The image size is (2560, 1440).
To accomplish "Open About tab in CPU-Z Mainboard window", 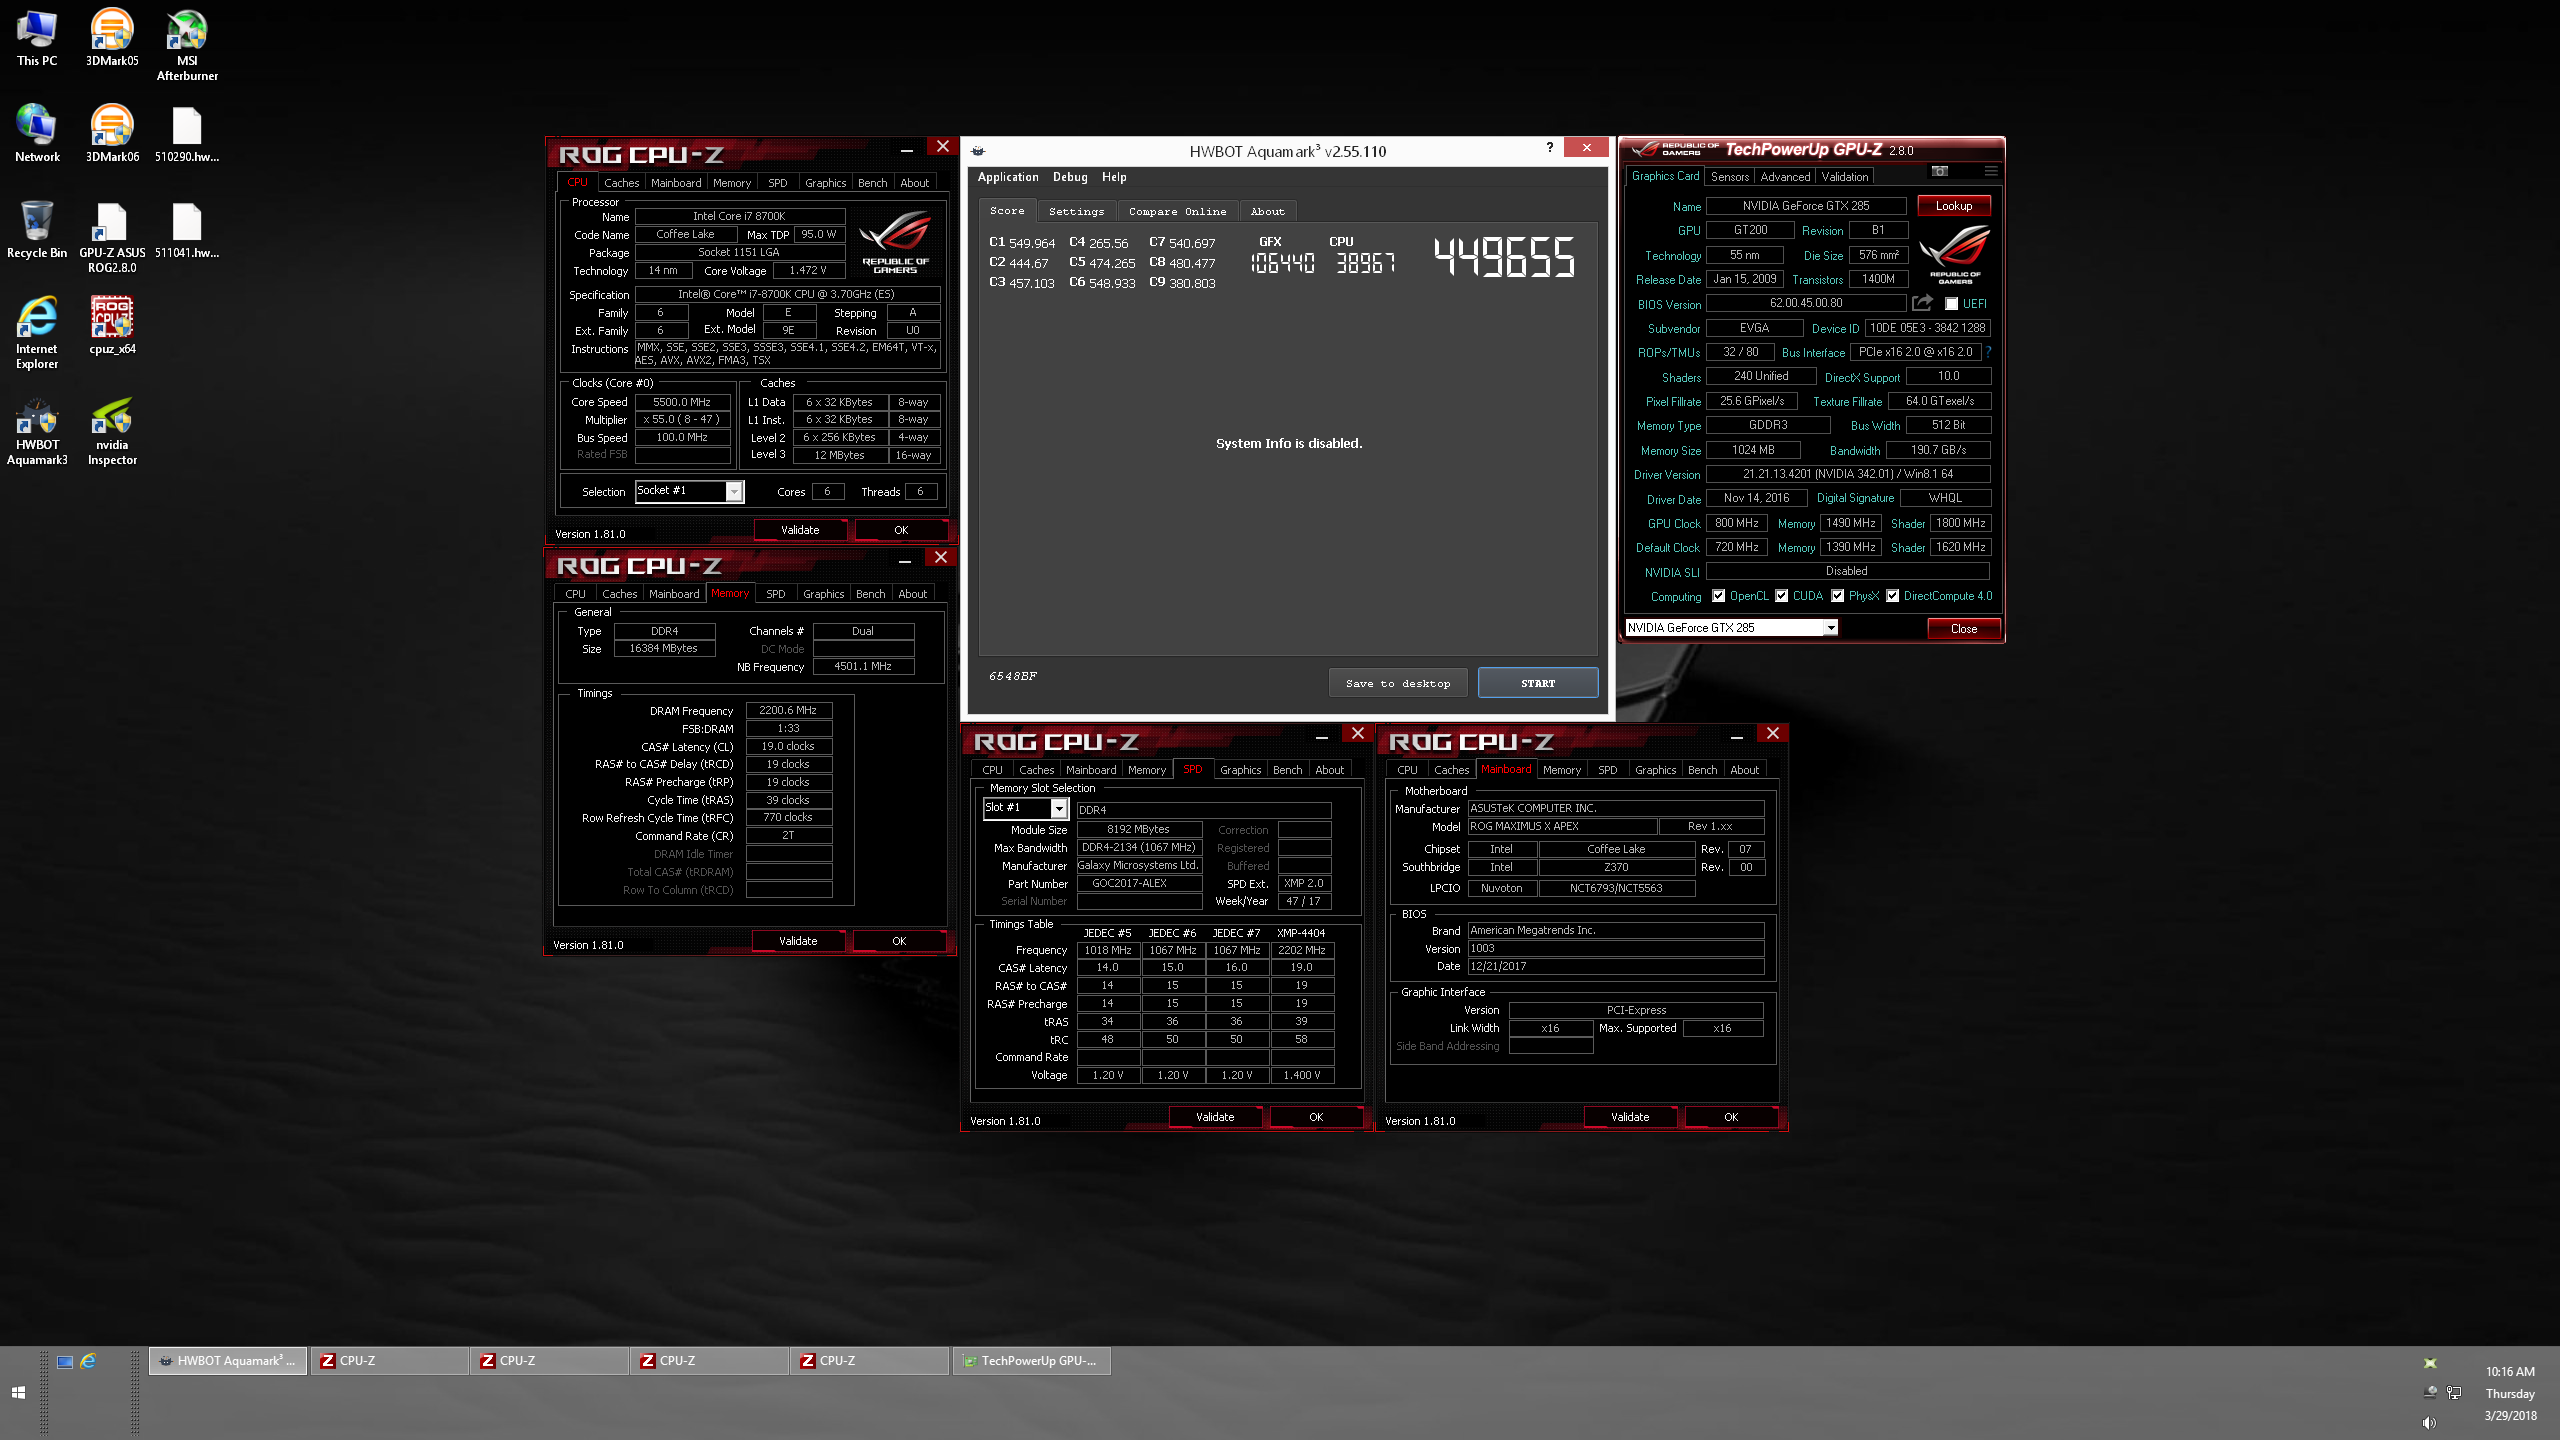I will click(x=1744, y=770).
